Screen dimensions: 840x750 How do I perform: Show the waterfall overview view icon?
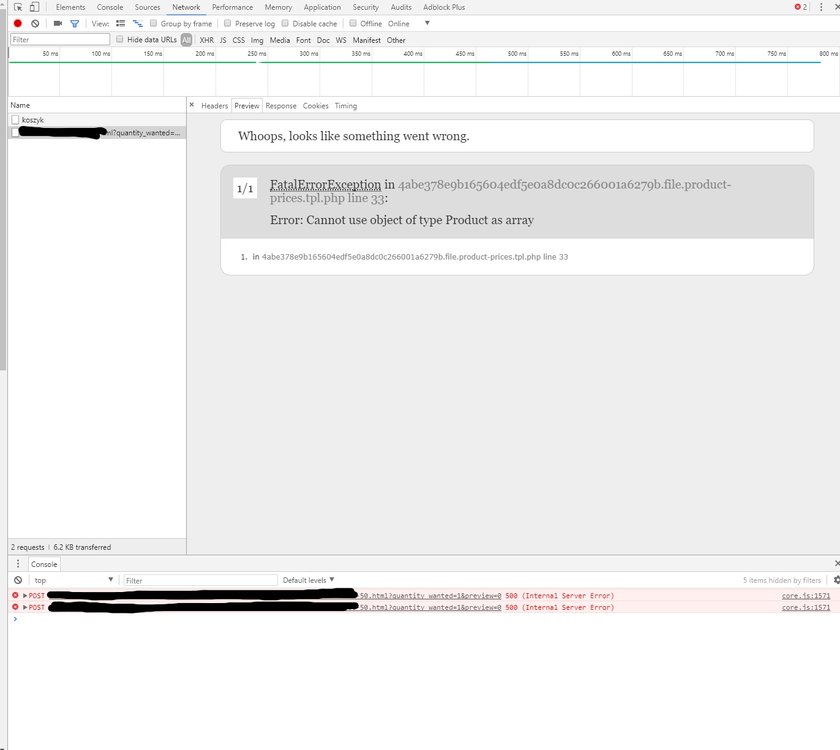click(x=138, y=24)
